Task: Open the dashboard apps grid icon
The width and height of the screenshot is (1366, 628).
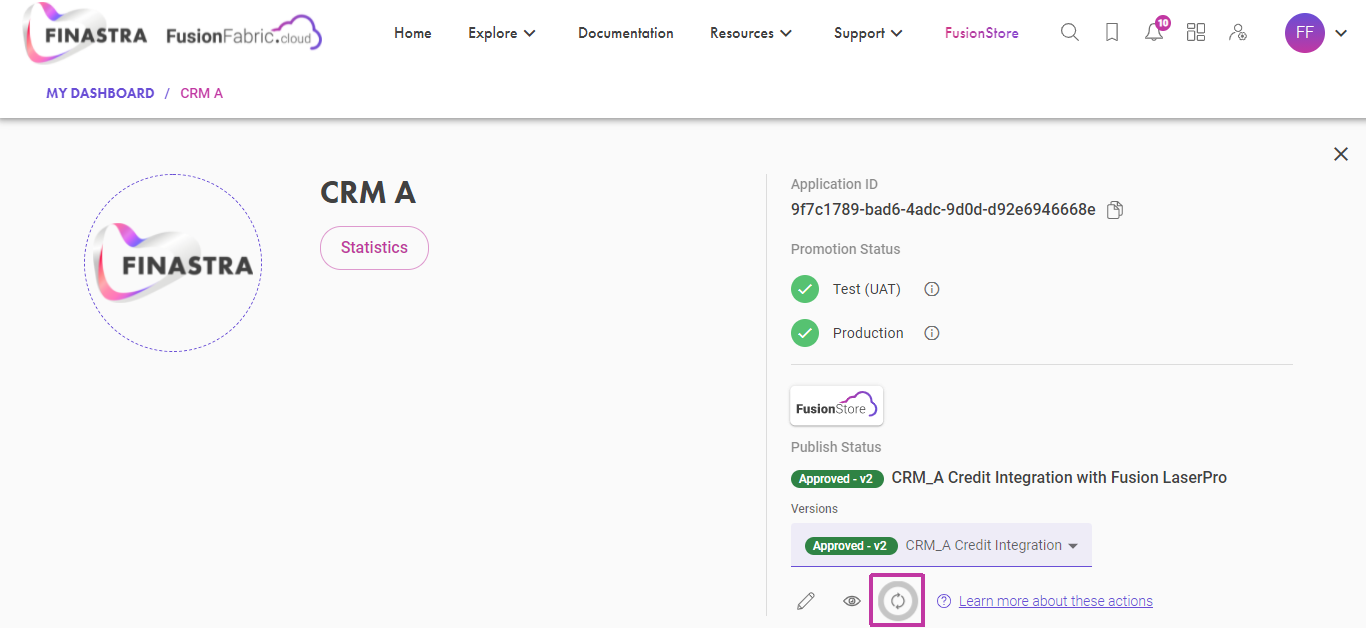Action: coord(1196,33)
